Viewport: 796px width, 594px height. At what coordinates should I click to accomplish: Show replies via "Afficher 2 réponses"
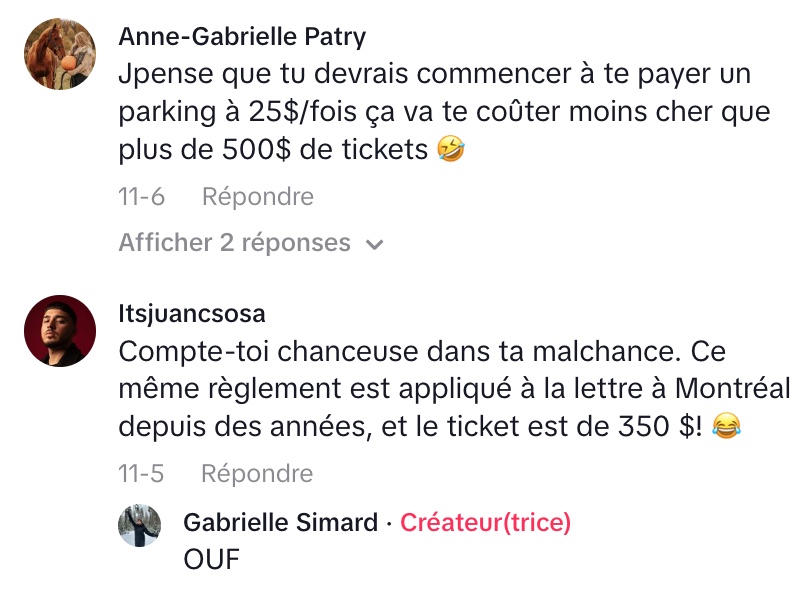[x=234, y=243]
